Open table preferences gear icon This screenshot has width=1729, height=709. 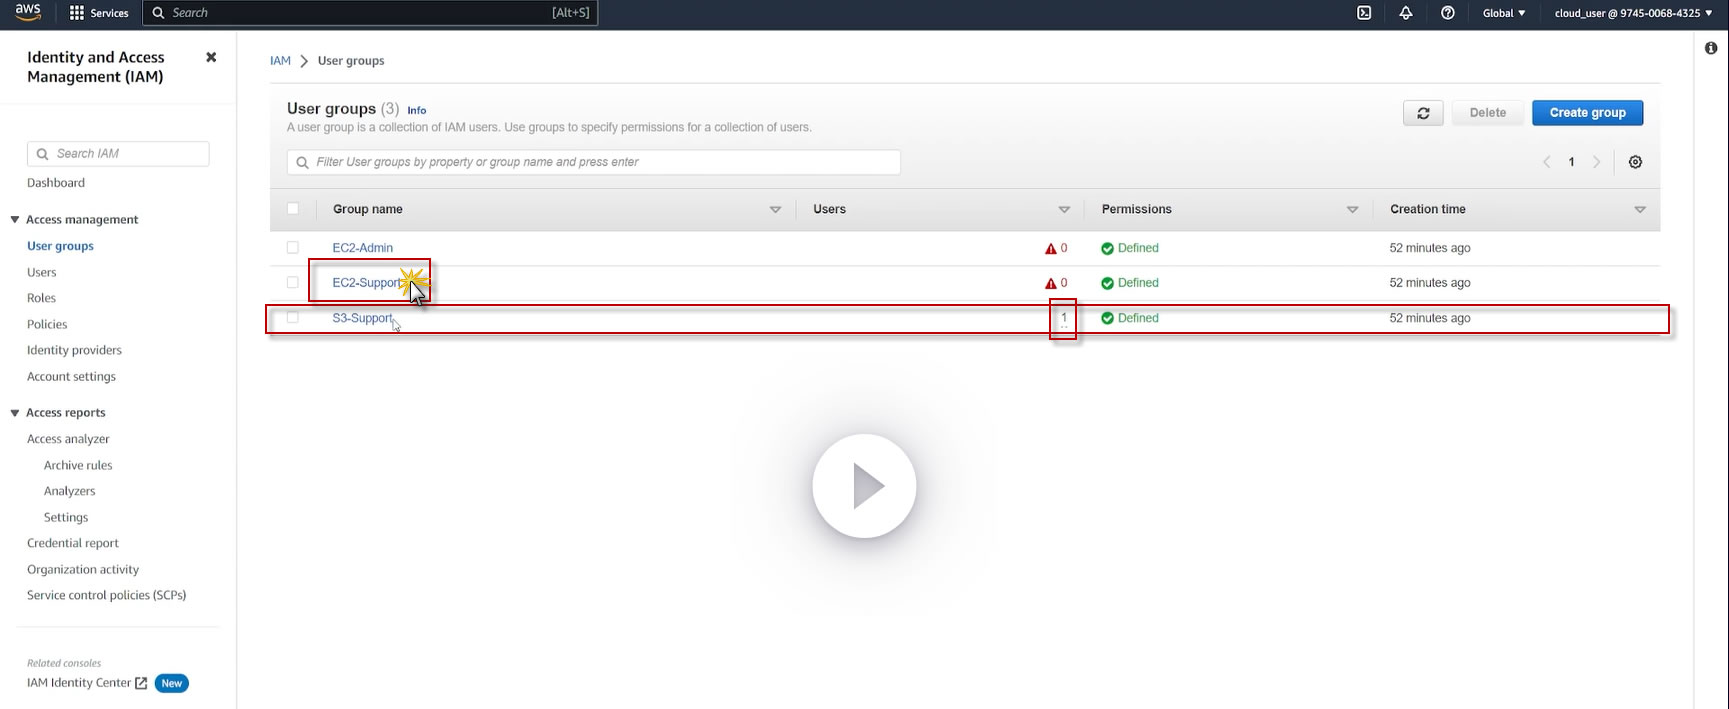pyautogui.click(x=1635, y=162)
